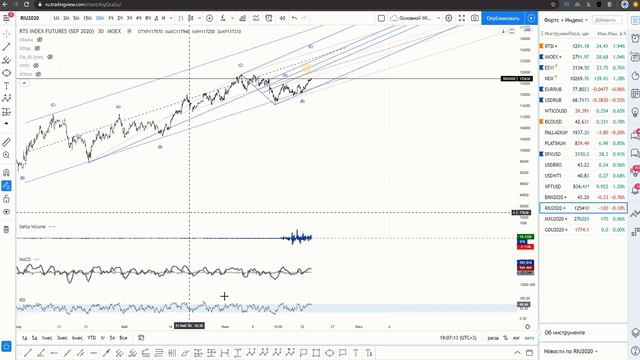Toggle visibility of the fourth indicator in legend
The image size is (640, 360).
(x=36, y=66)
